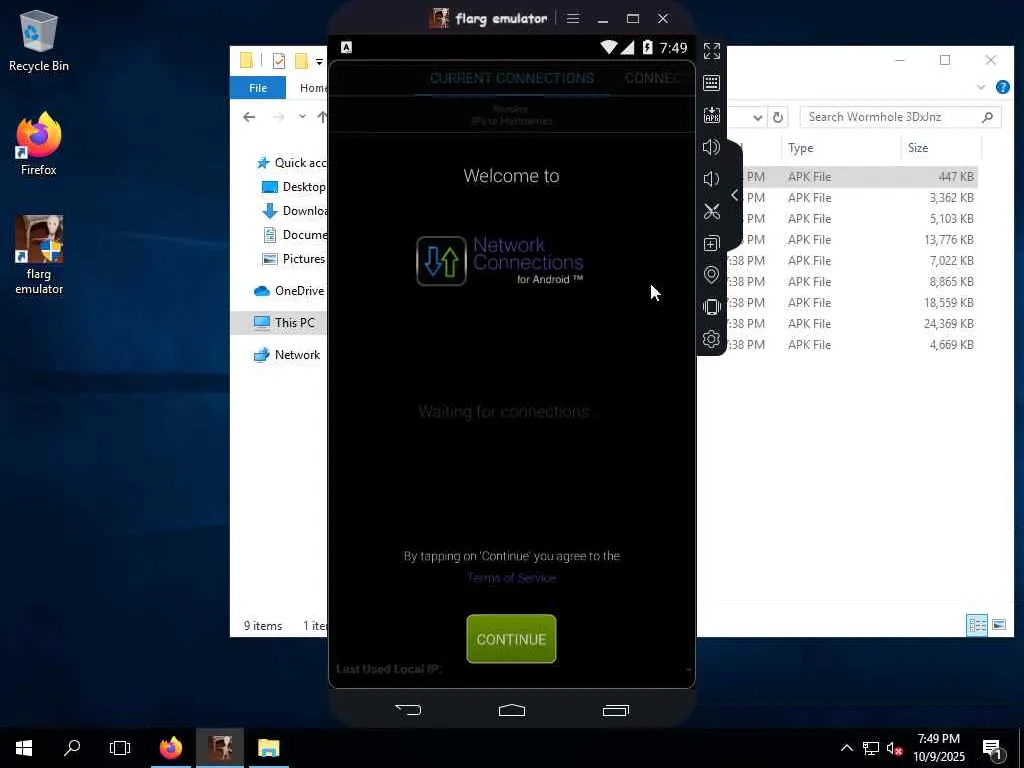Click properties checkmark icon in Explorer title bar

click(x=279, y=61)
